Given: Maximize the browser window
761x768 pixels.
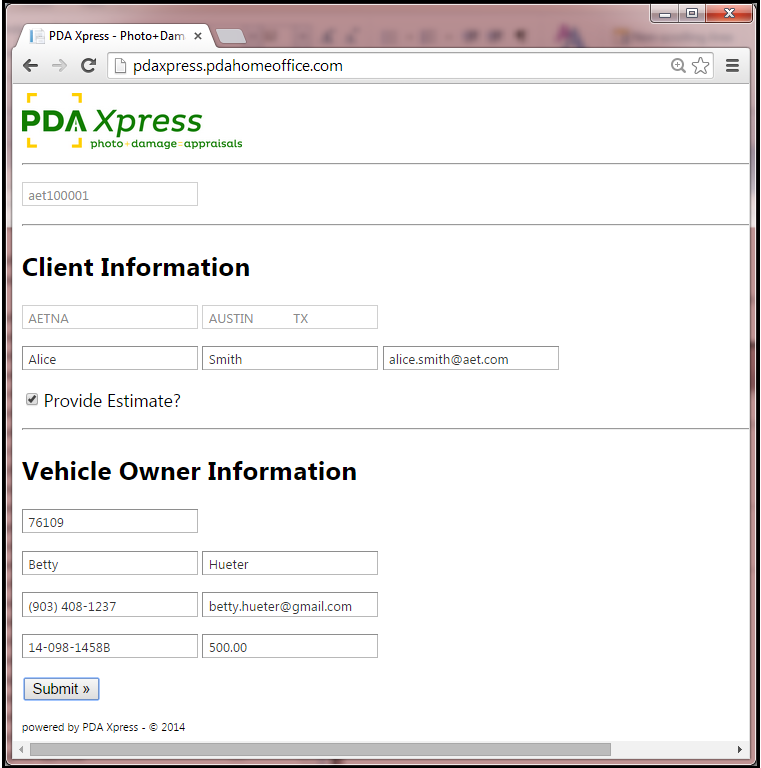Looking at the screenshot, I should (691, 14).
